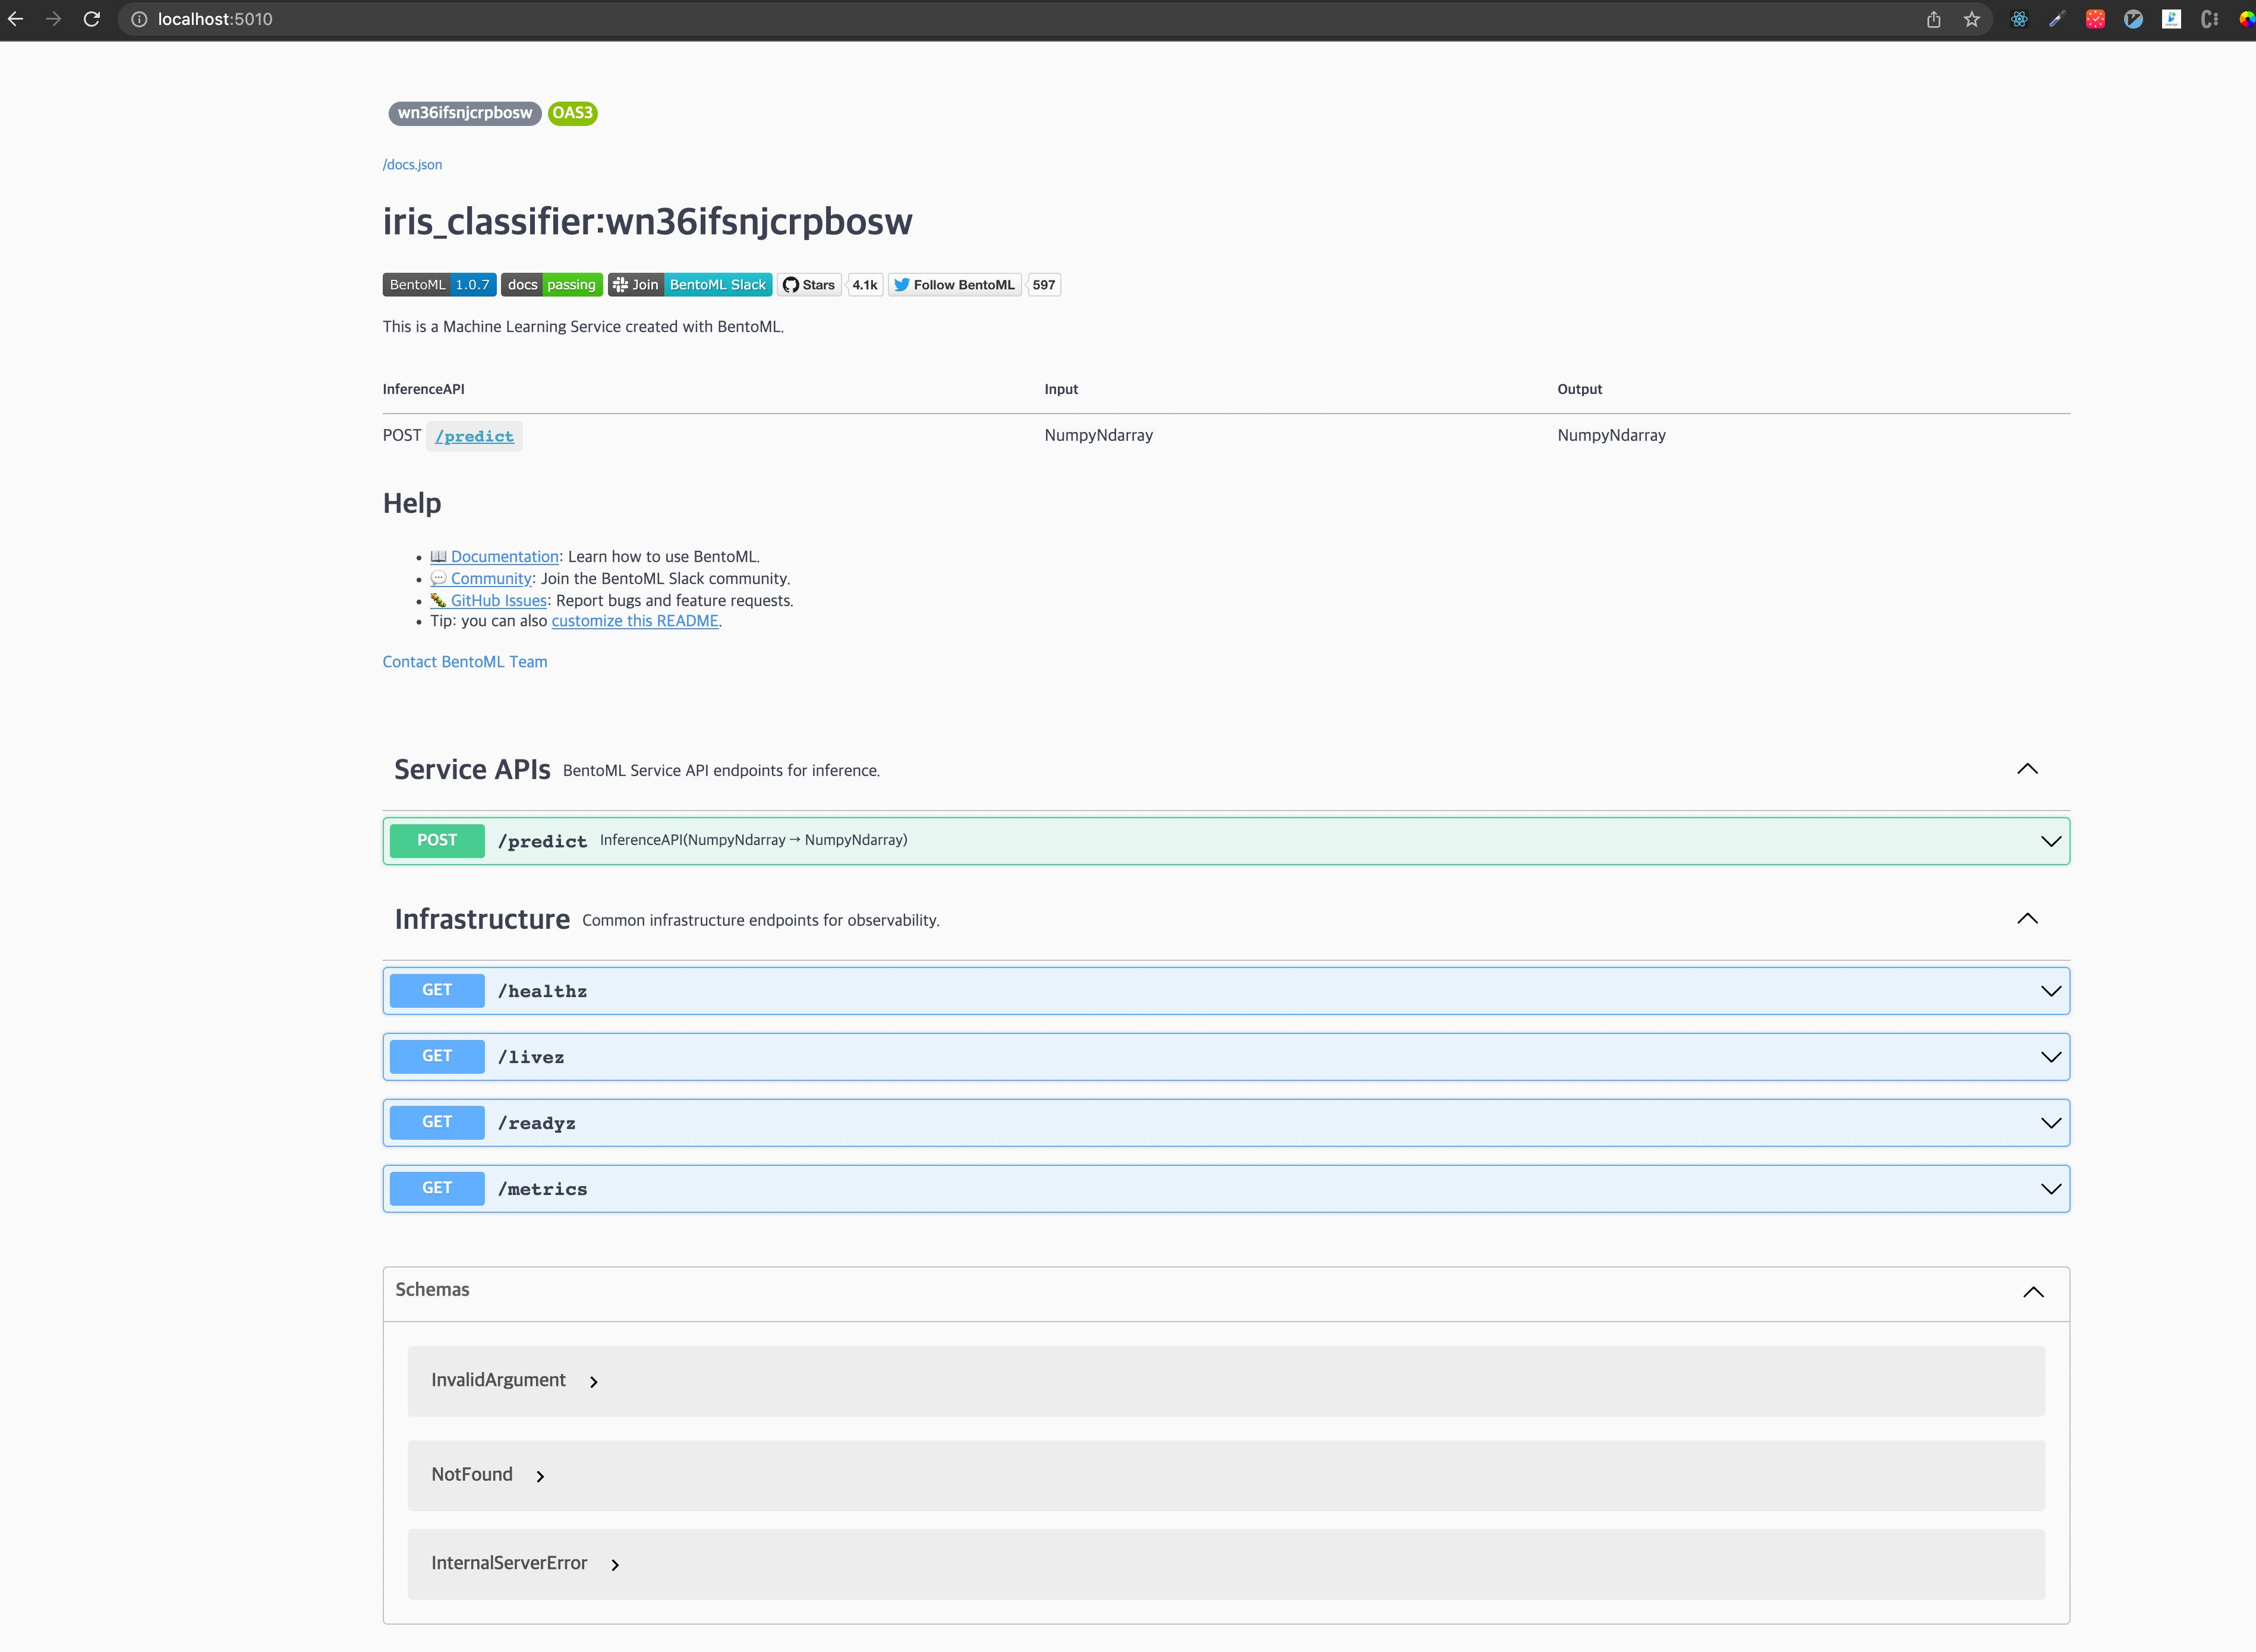This screenshot has height=1652, width=2256.
Task: Click the browser forward arrow
Action: pos(53,19)
